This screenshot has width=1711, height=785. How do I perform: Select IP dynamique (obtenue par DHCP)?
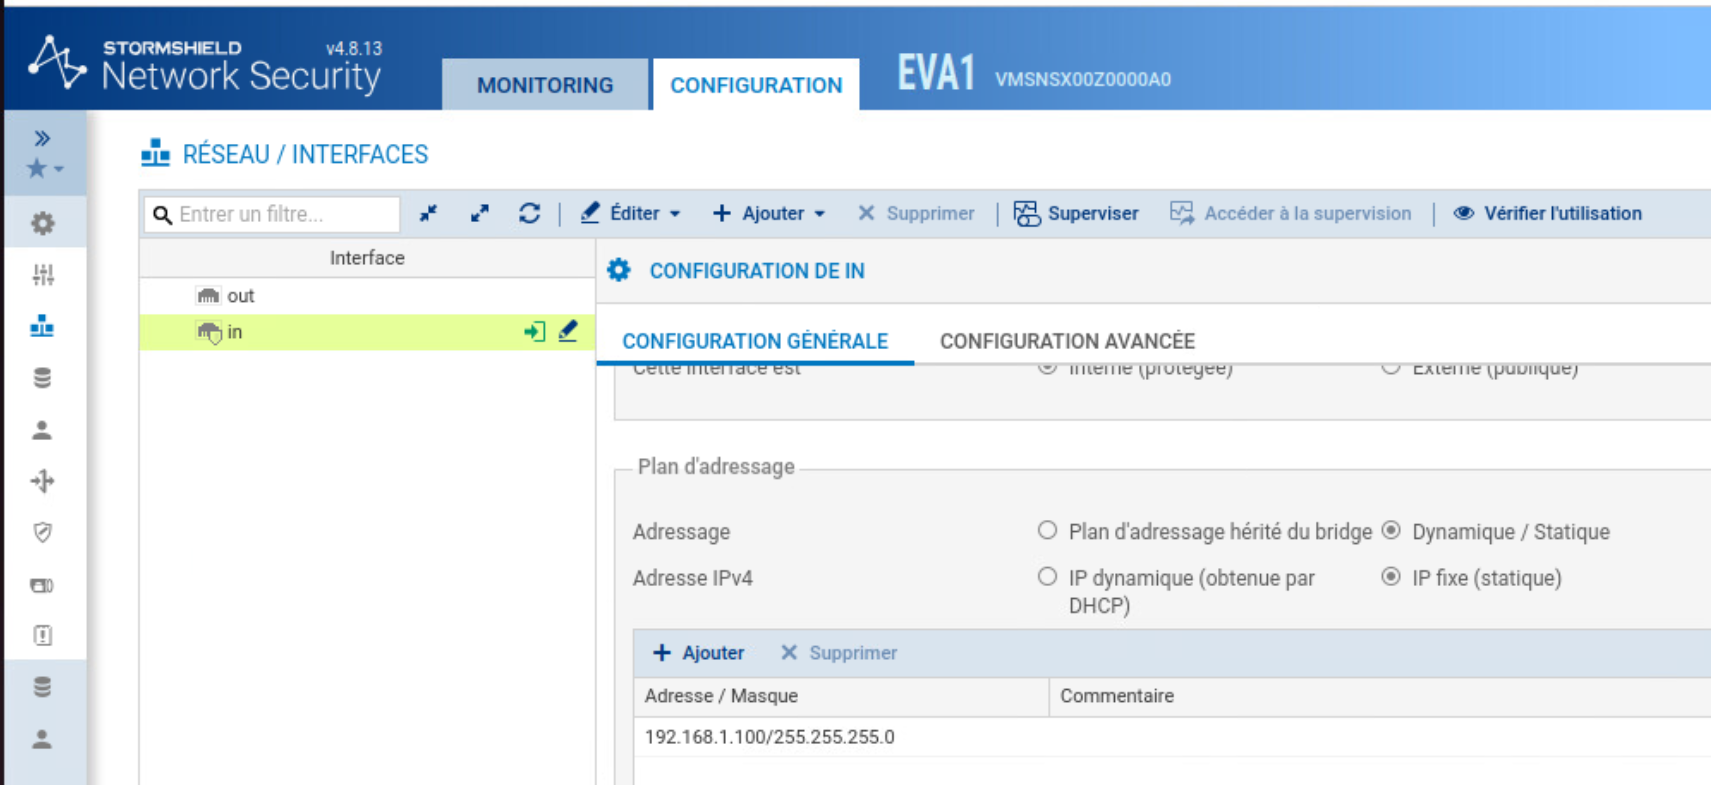tap(1047, 576)
